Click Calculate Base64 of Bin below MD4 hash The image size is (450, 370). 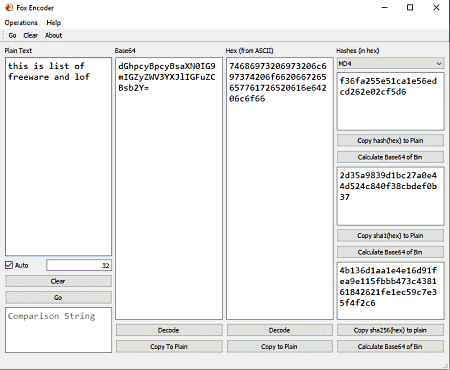click(x=390, y=157)
